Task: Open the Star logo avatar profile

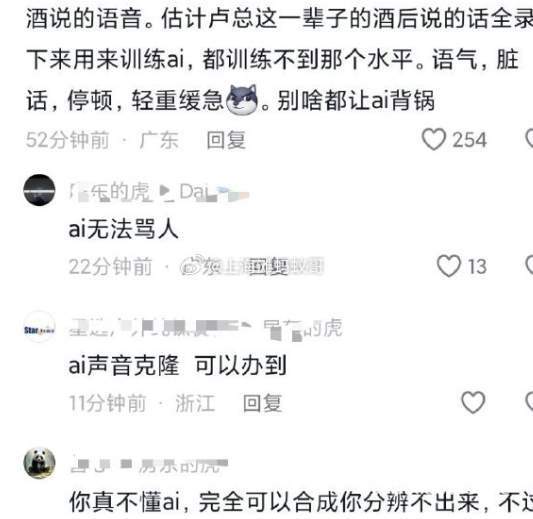Action: tap(39, 327)
